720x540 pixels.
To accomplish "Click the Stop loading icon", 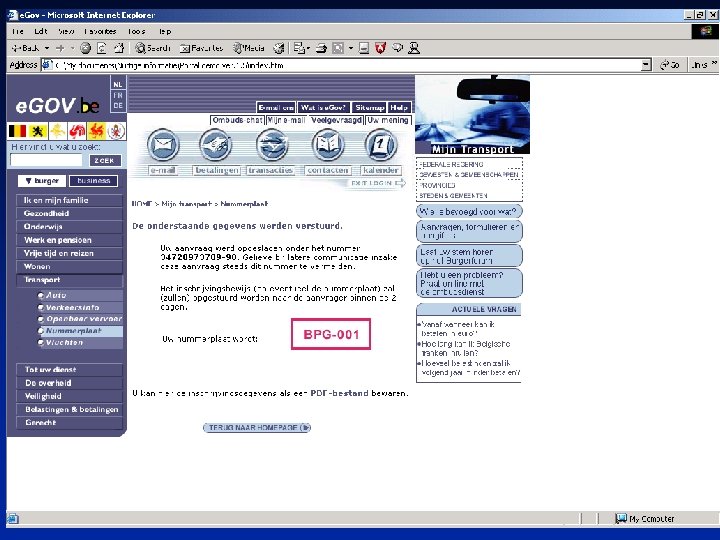I will point(85,48).
